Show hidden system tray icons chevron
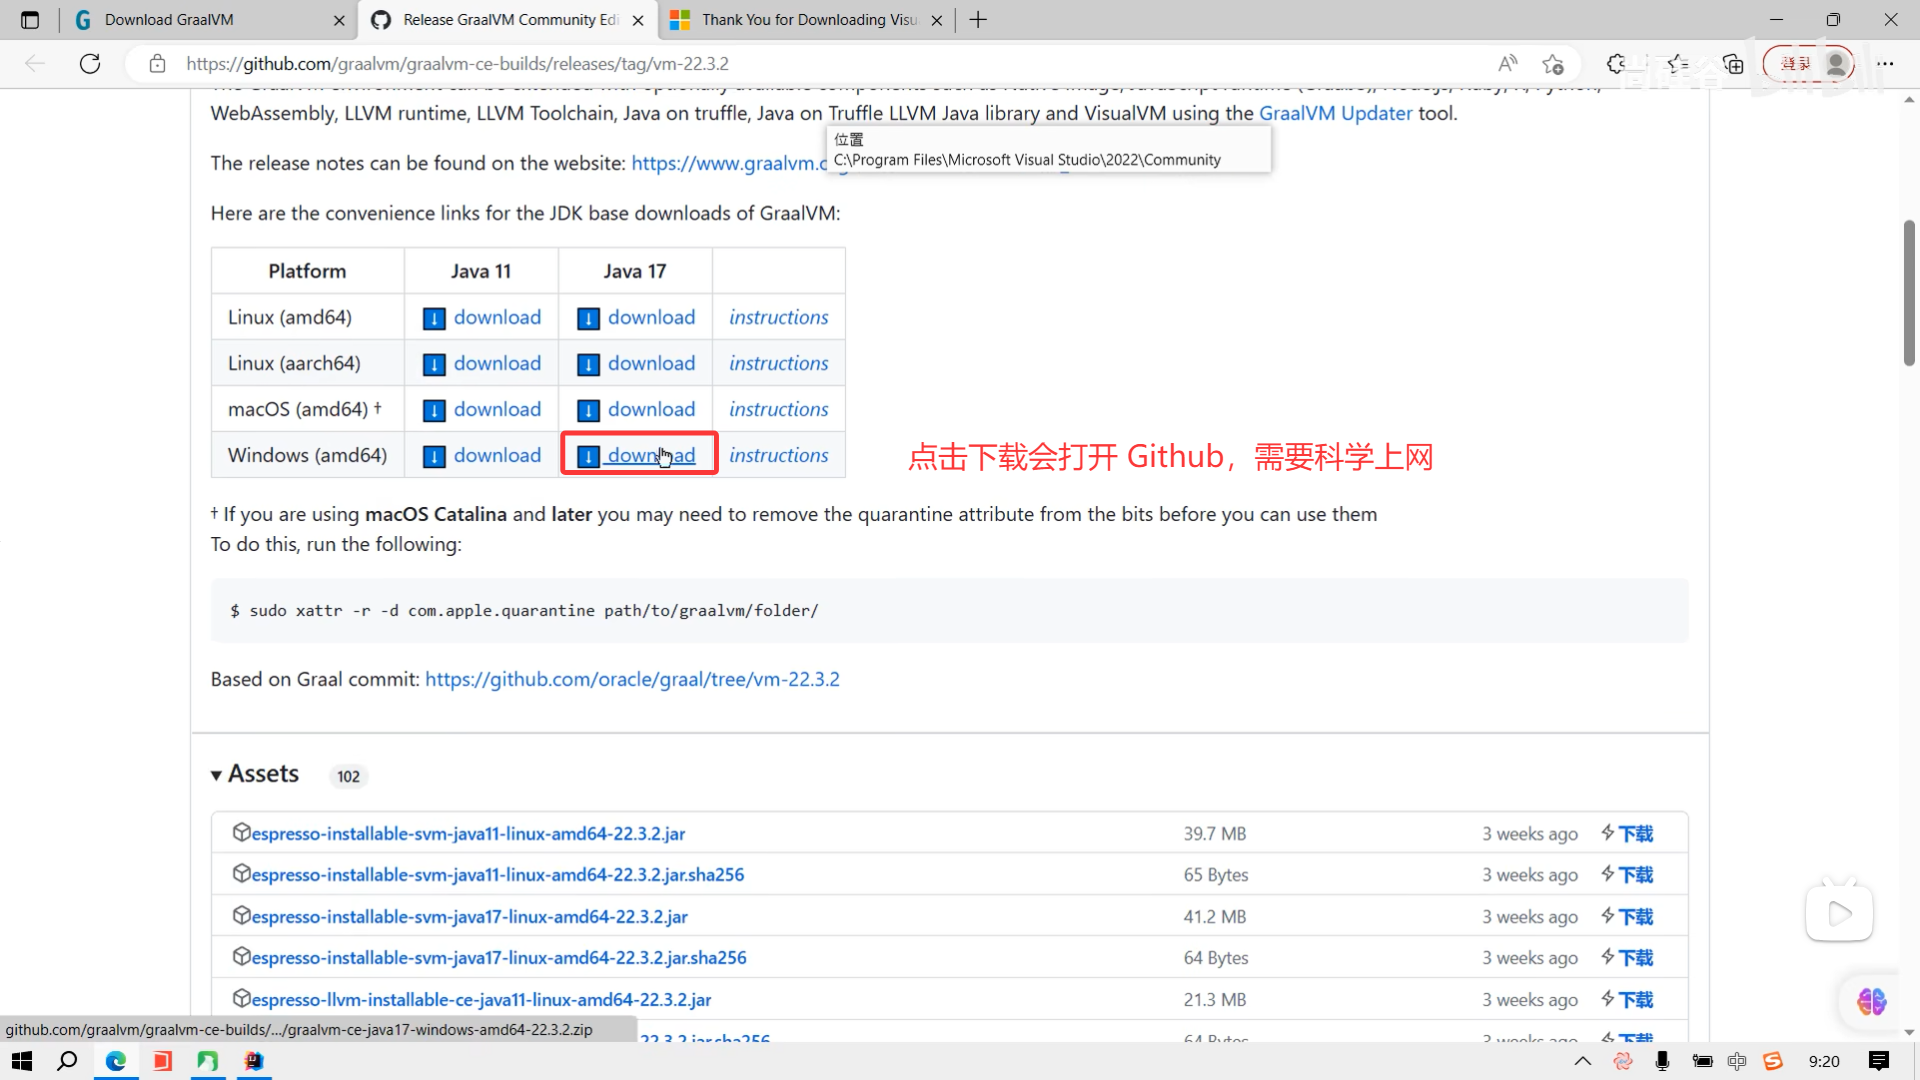The width and height of the screenshot is (1920, 1080). [x=1582, y=1061]
